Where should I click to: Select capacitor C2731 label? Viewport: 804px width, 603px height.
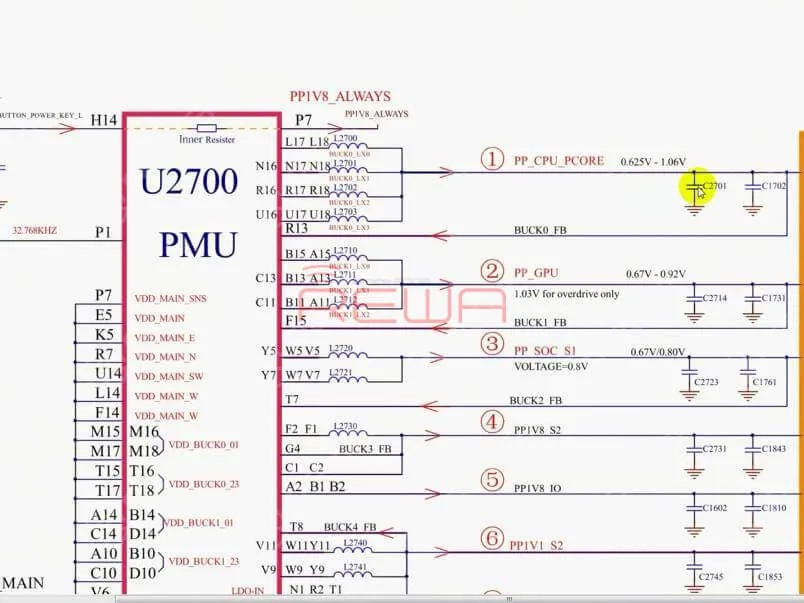[714, 449]
